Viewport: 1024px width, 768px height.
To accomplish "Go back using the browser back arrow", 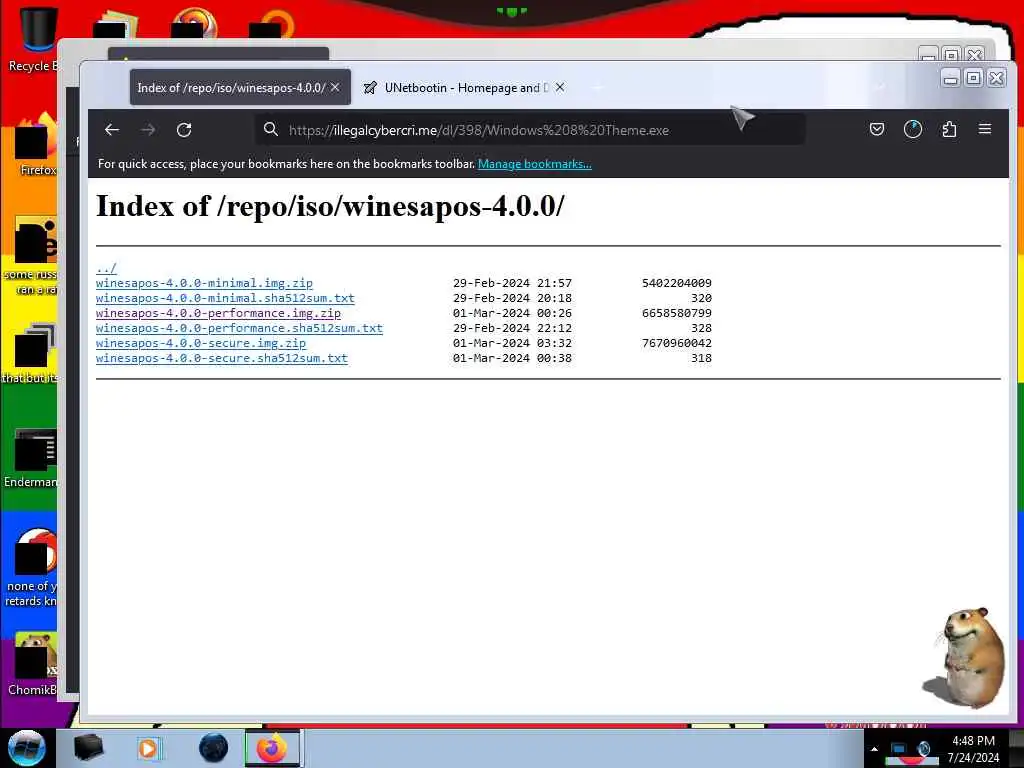I will click(112, 130).
